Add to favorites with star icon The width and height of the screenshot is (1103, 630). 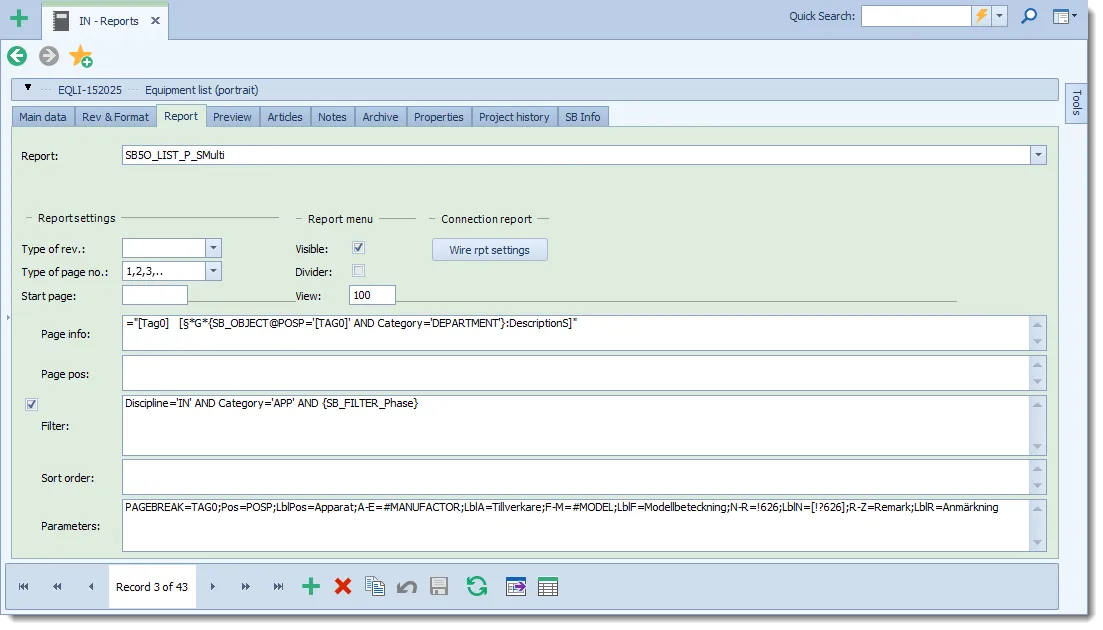(x=81, y=56)
